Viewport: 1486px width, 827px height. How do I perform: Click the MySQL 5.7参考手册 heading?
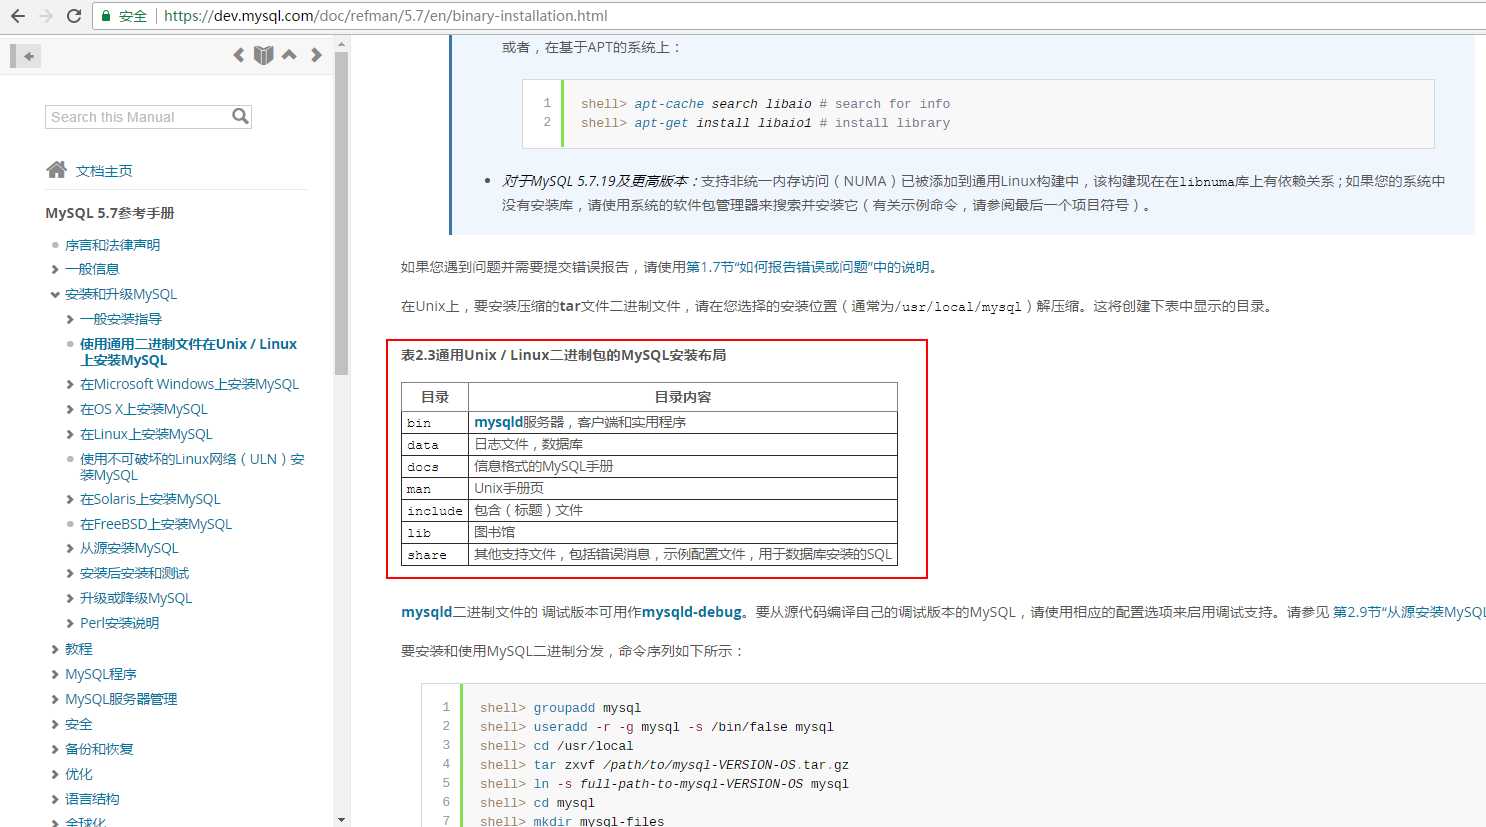(x=110, y=213)
